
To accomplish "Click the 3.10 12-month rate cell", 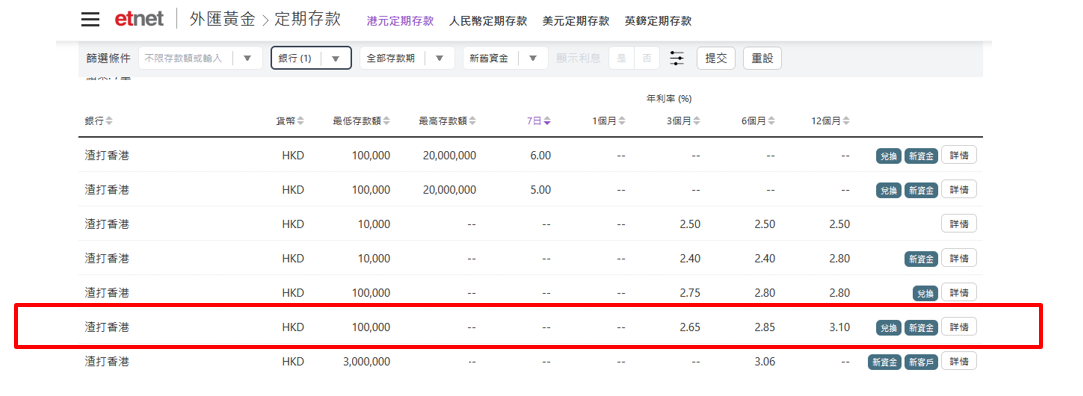I will [839, 327].
